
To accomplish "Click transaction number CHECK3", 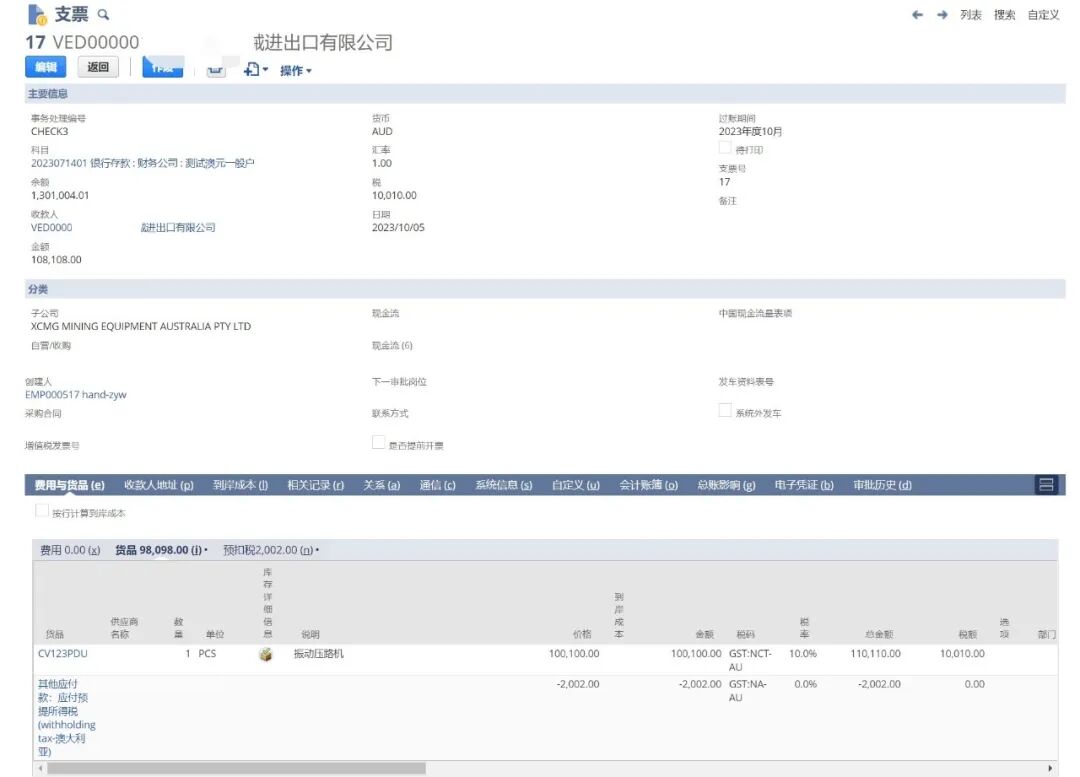I will [x=50, y=132].
